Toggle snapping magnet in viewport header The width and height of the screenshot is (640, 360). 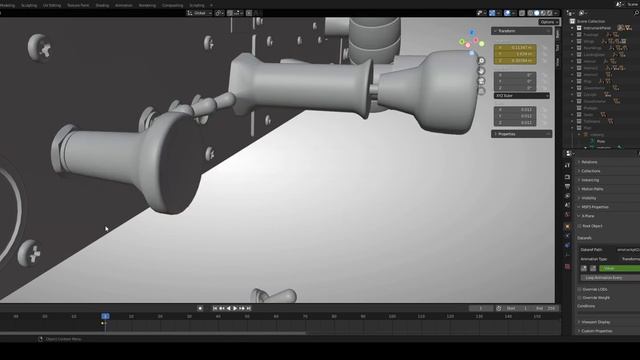[230, 13]
